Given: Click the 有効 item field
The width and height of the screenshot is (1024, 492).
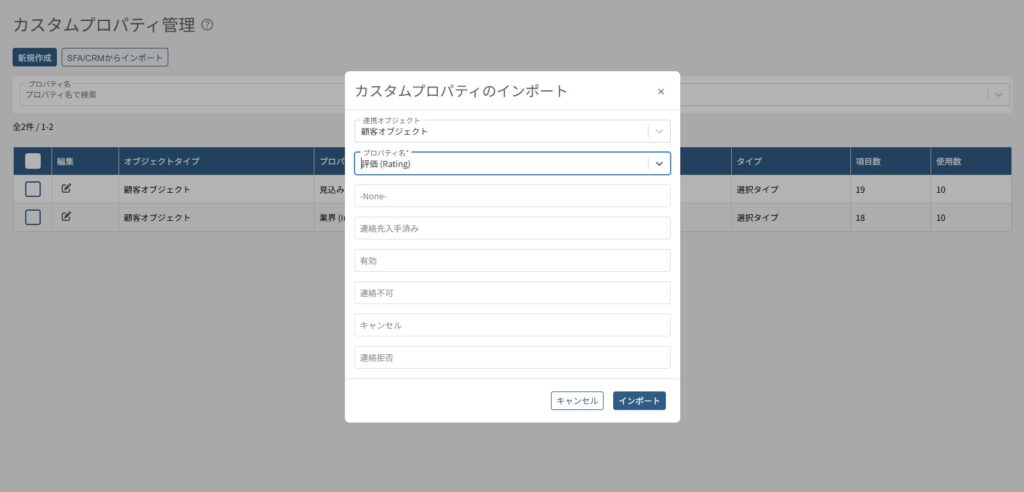Looking at the screenshot, I should (512, 260).
